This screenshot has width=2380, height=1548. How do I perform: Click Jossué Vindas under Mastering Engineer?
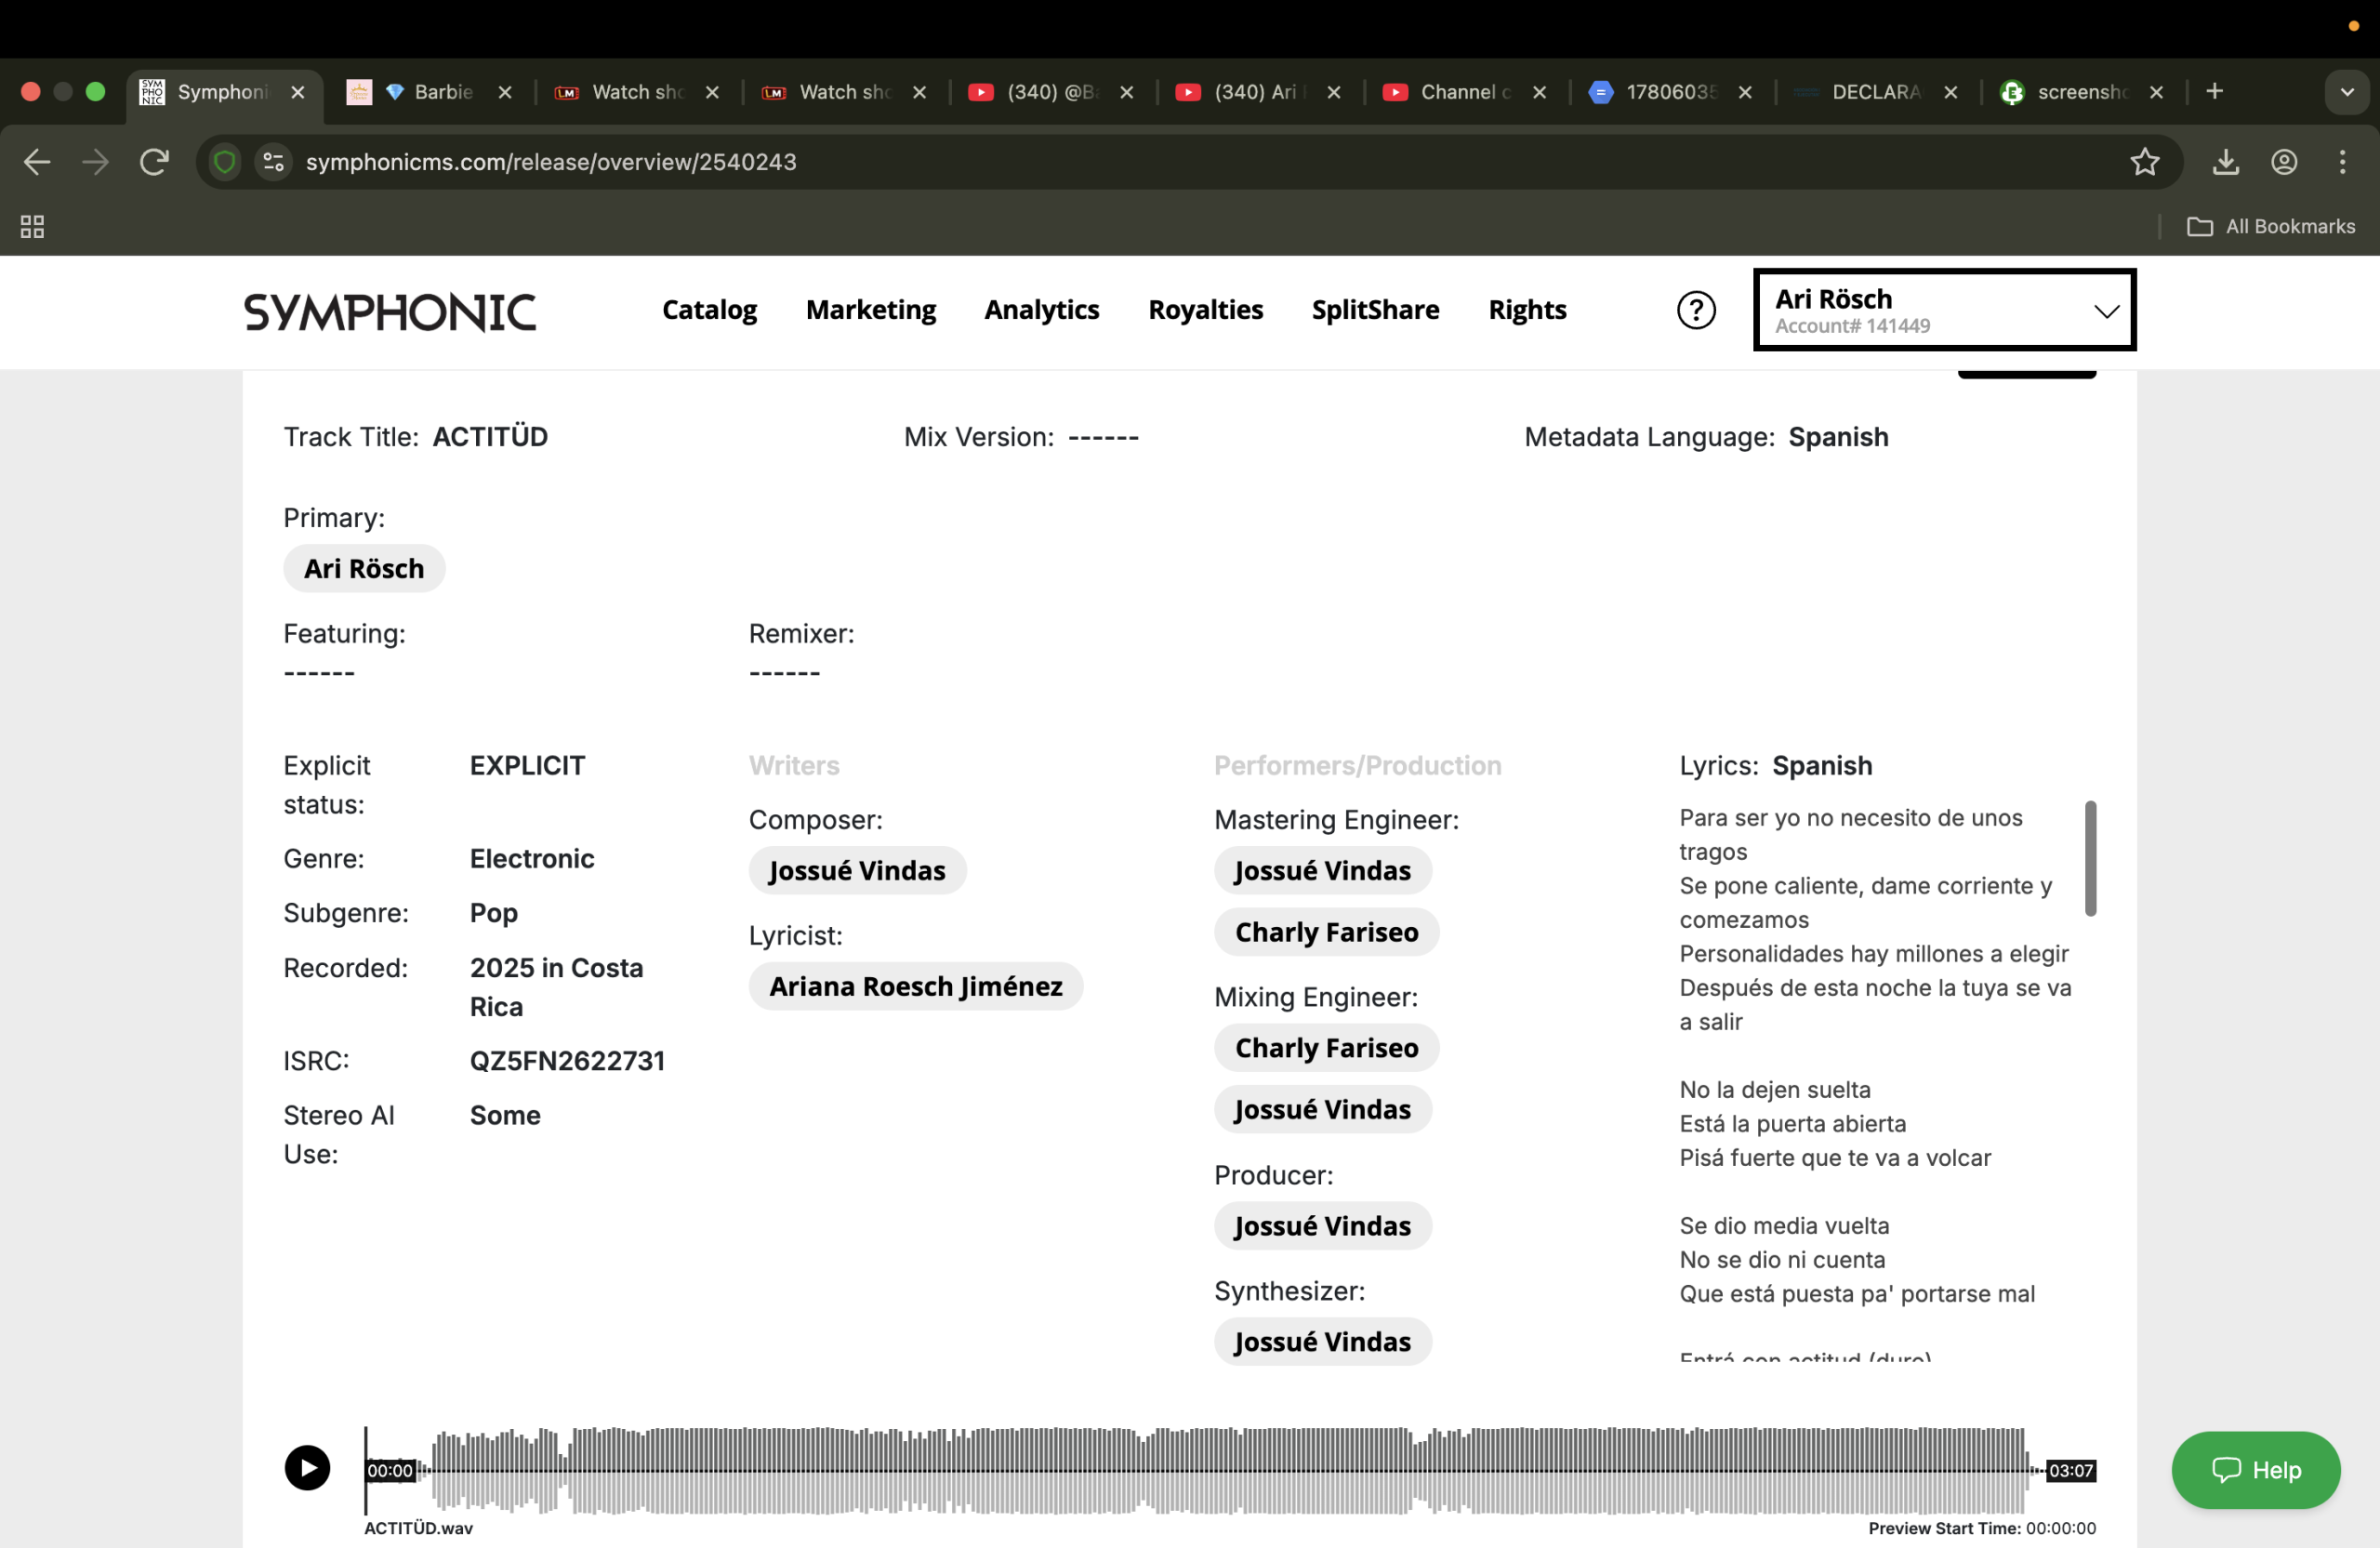pos(1322,870)
